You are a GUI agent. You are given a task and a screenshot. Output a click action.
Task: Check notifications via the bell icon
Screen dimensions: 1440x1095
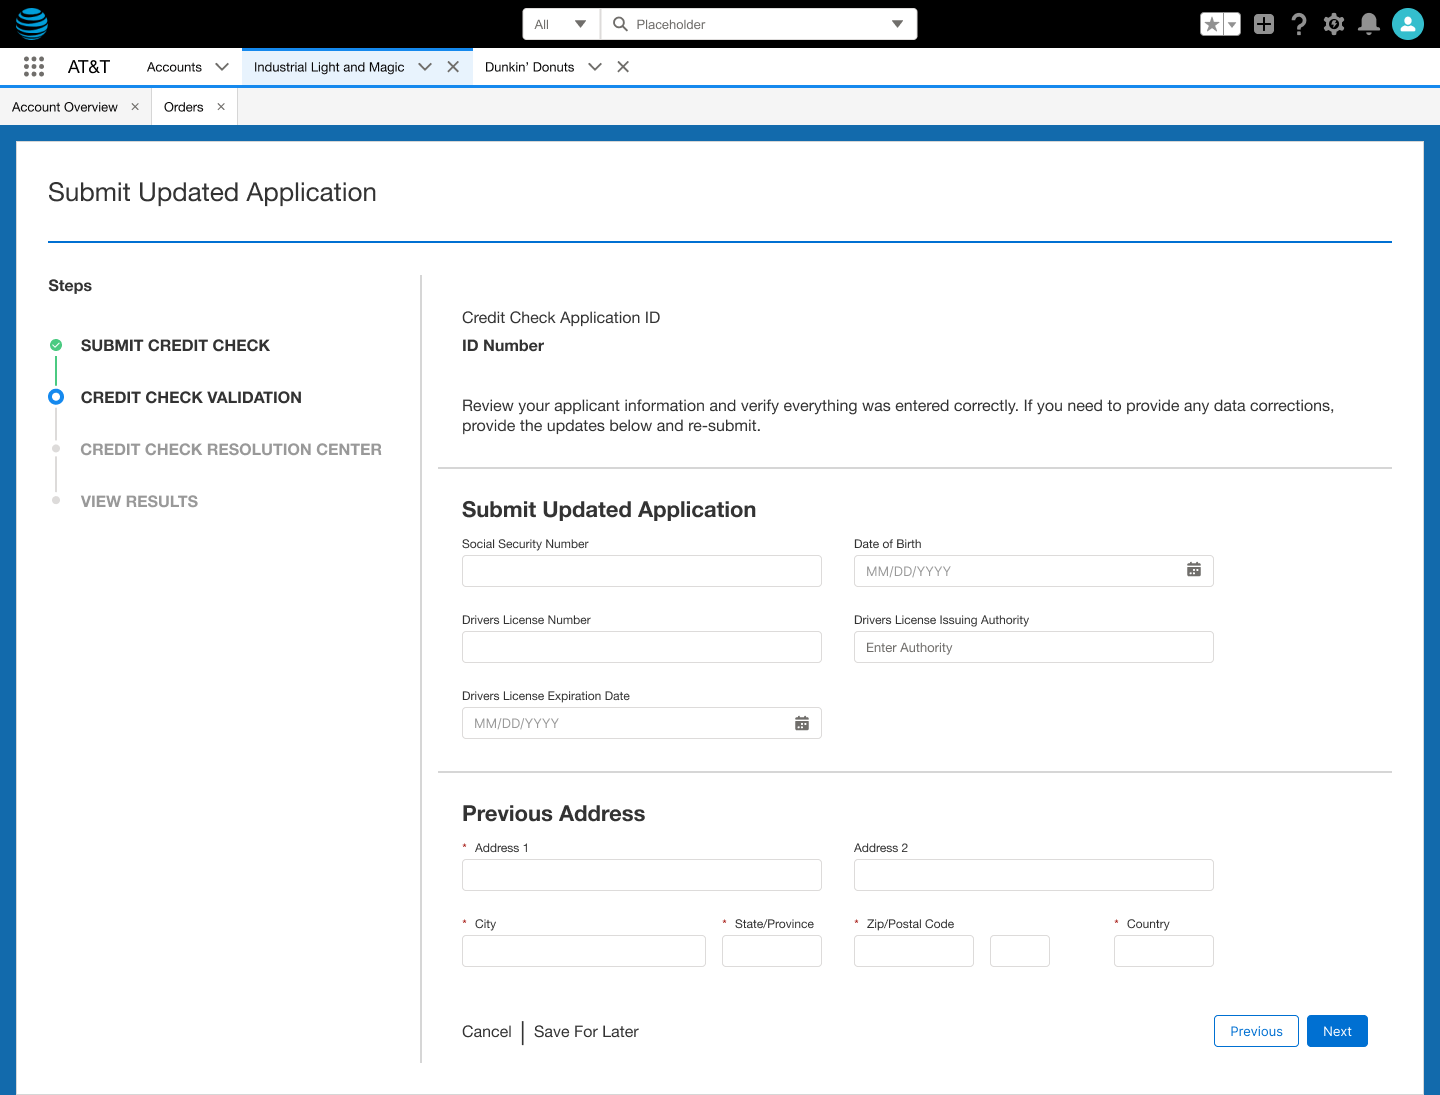click(x=1368, y=23)
